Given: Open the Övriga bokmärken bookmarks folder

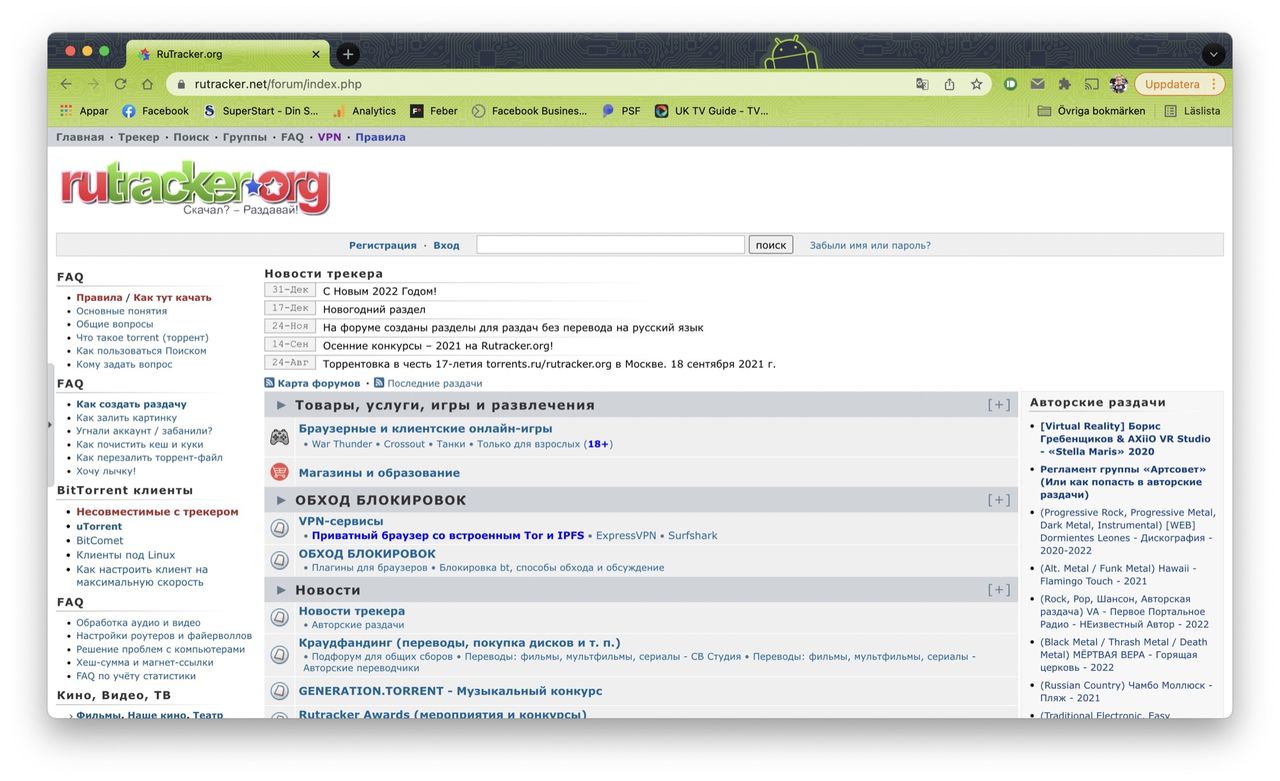Looking at the screenshot, I should pos(1092,111).
